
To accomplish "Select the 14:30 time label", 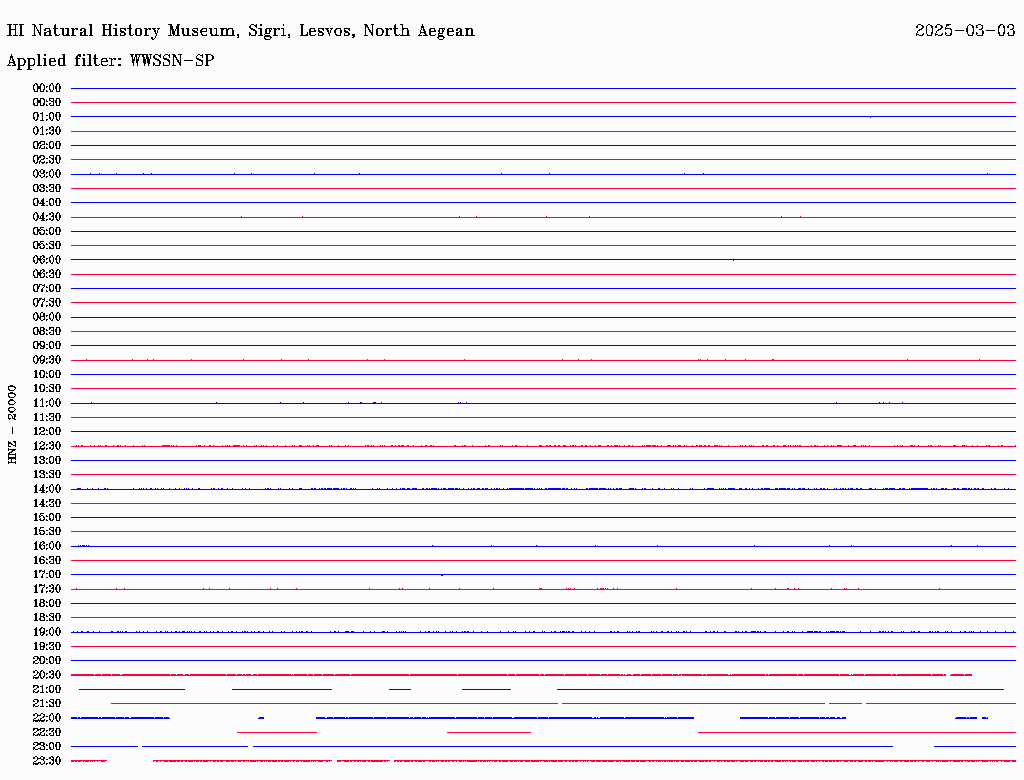I will [x=47, y=504].
